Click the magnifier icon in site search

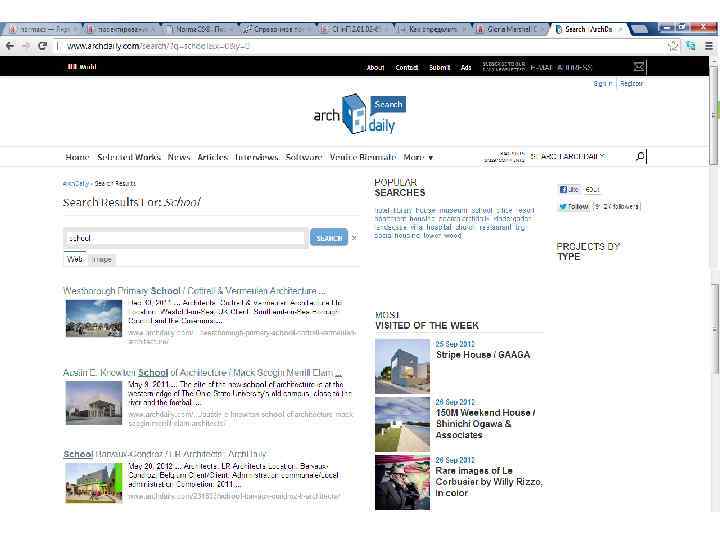pyautogui.click(x=640, y=157)
